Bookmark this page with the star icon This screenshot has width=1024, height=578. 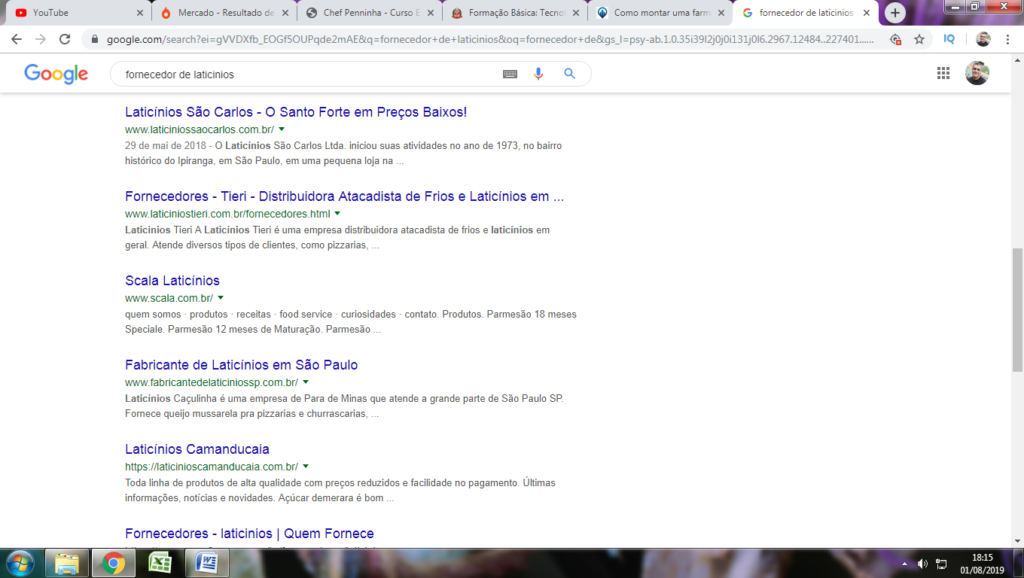920,39
